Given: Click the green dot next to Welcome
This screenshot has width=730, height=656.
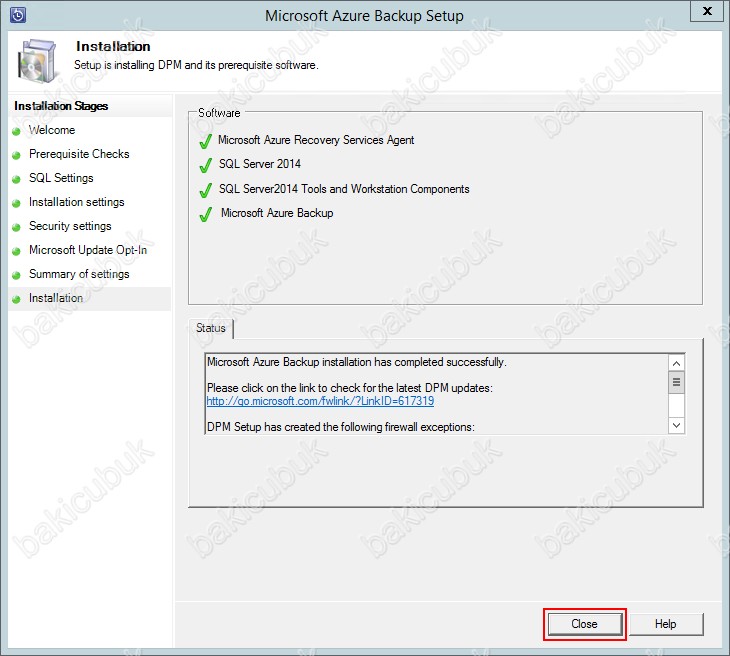Looking at the screenshot, I should click(x=16, y=131).
